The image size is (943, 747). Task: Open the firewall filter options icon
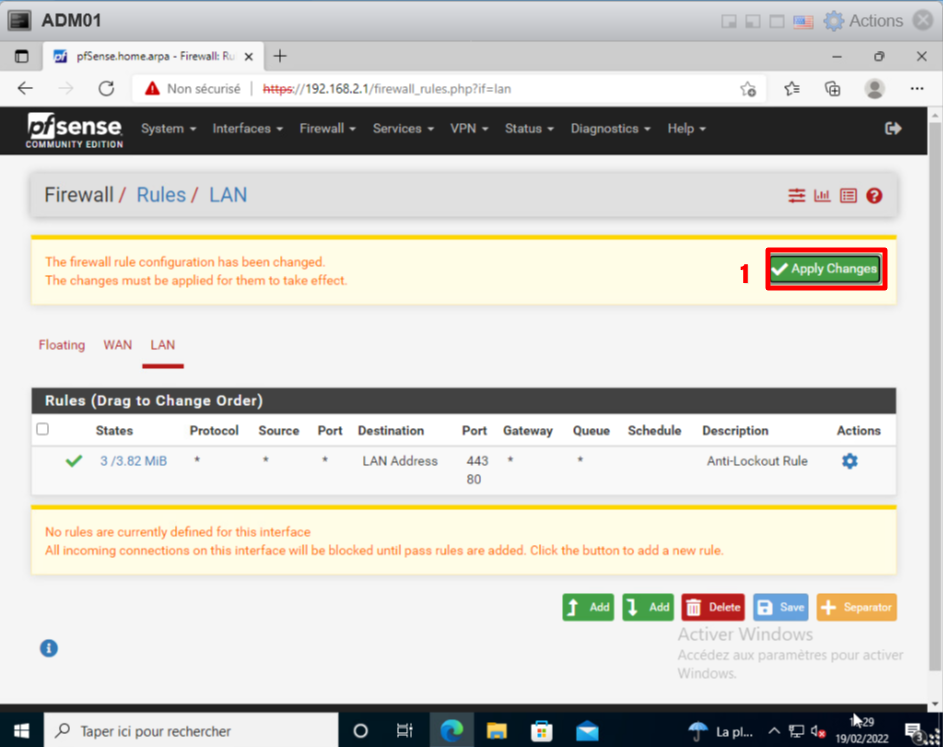(796, 196)
